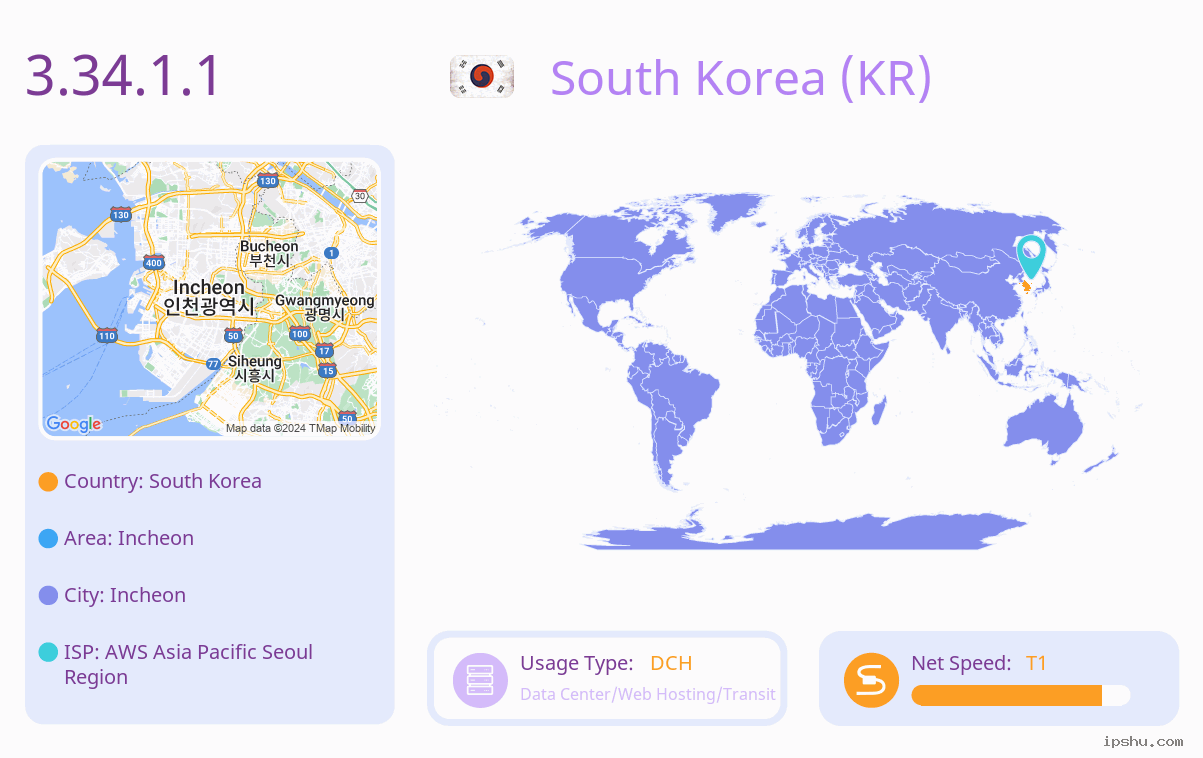Click the Usage Type label
The width and height of the screenshot is (1203, 758).
(x=577, y=663)
